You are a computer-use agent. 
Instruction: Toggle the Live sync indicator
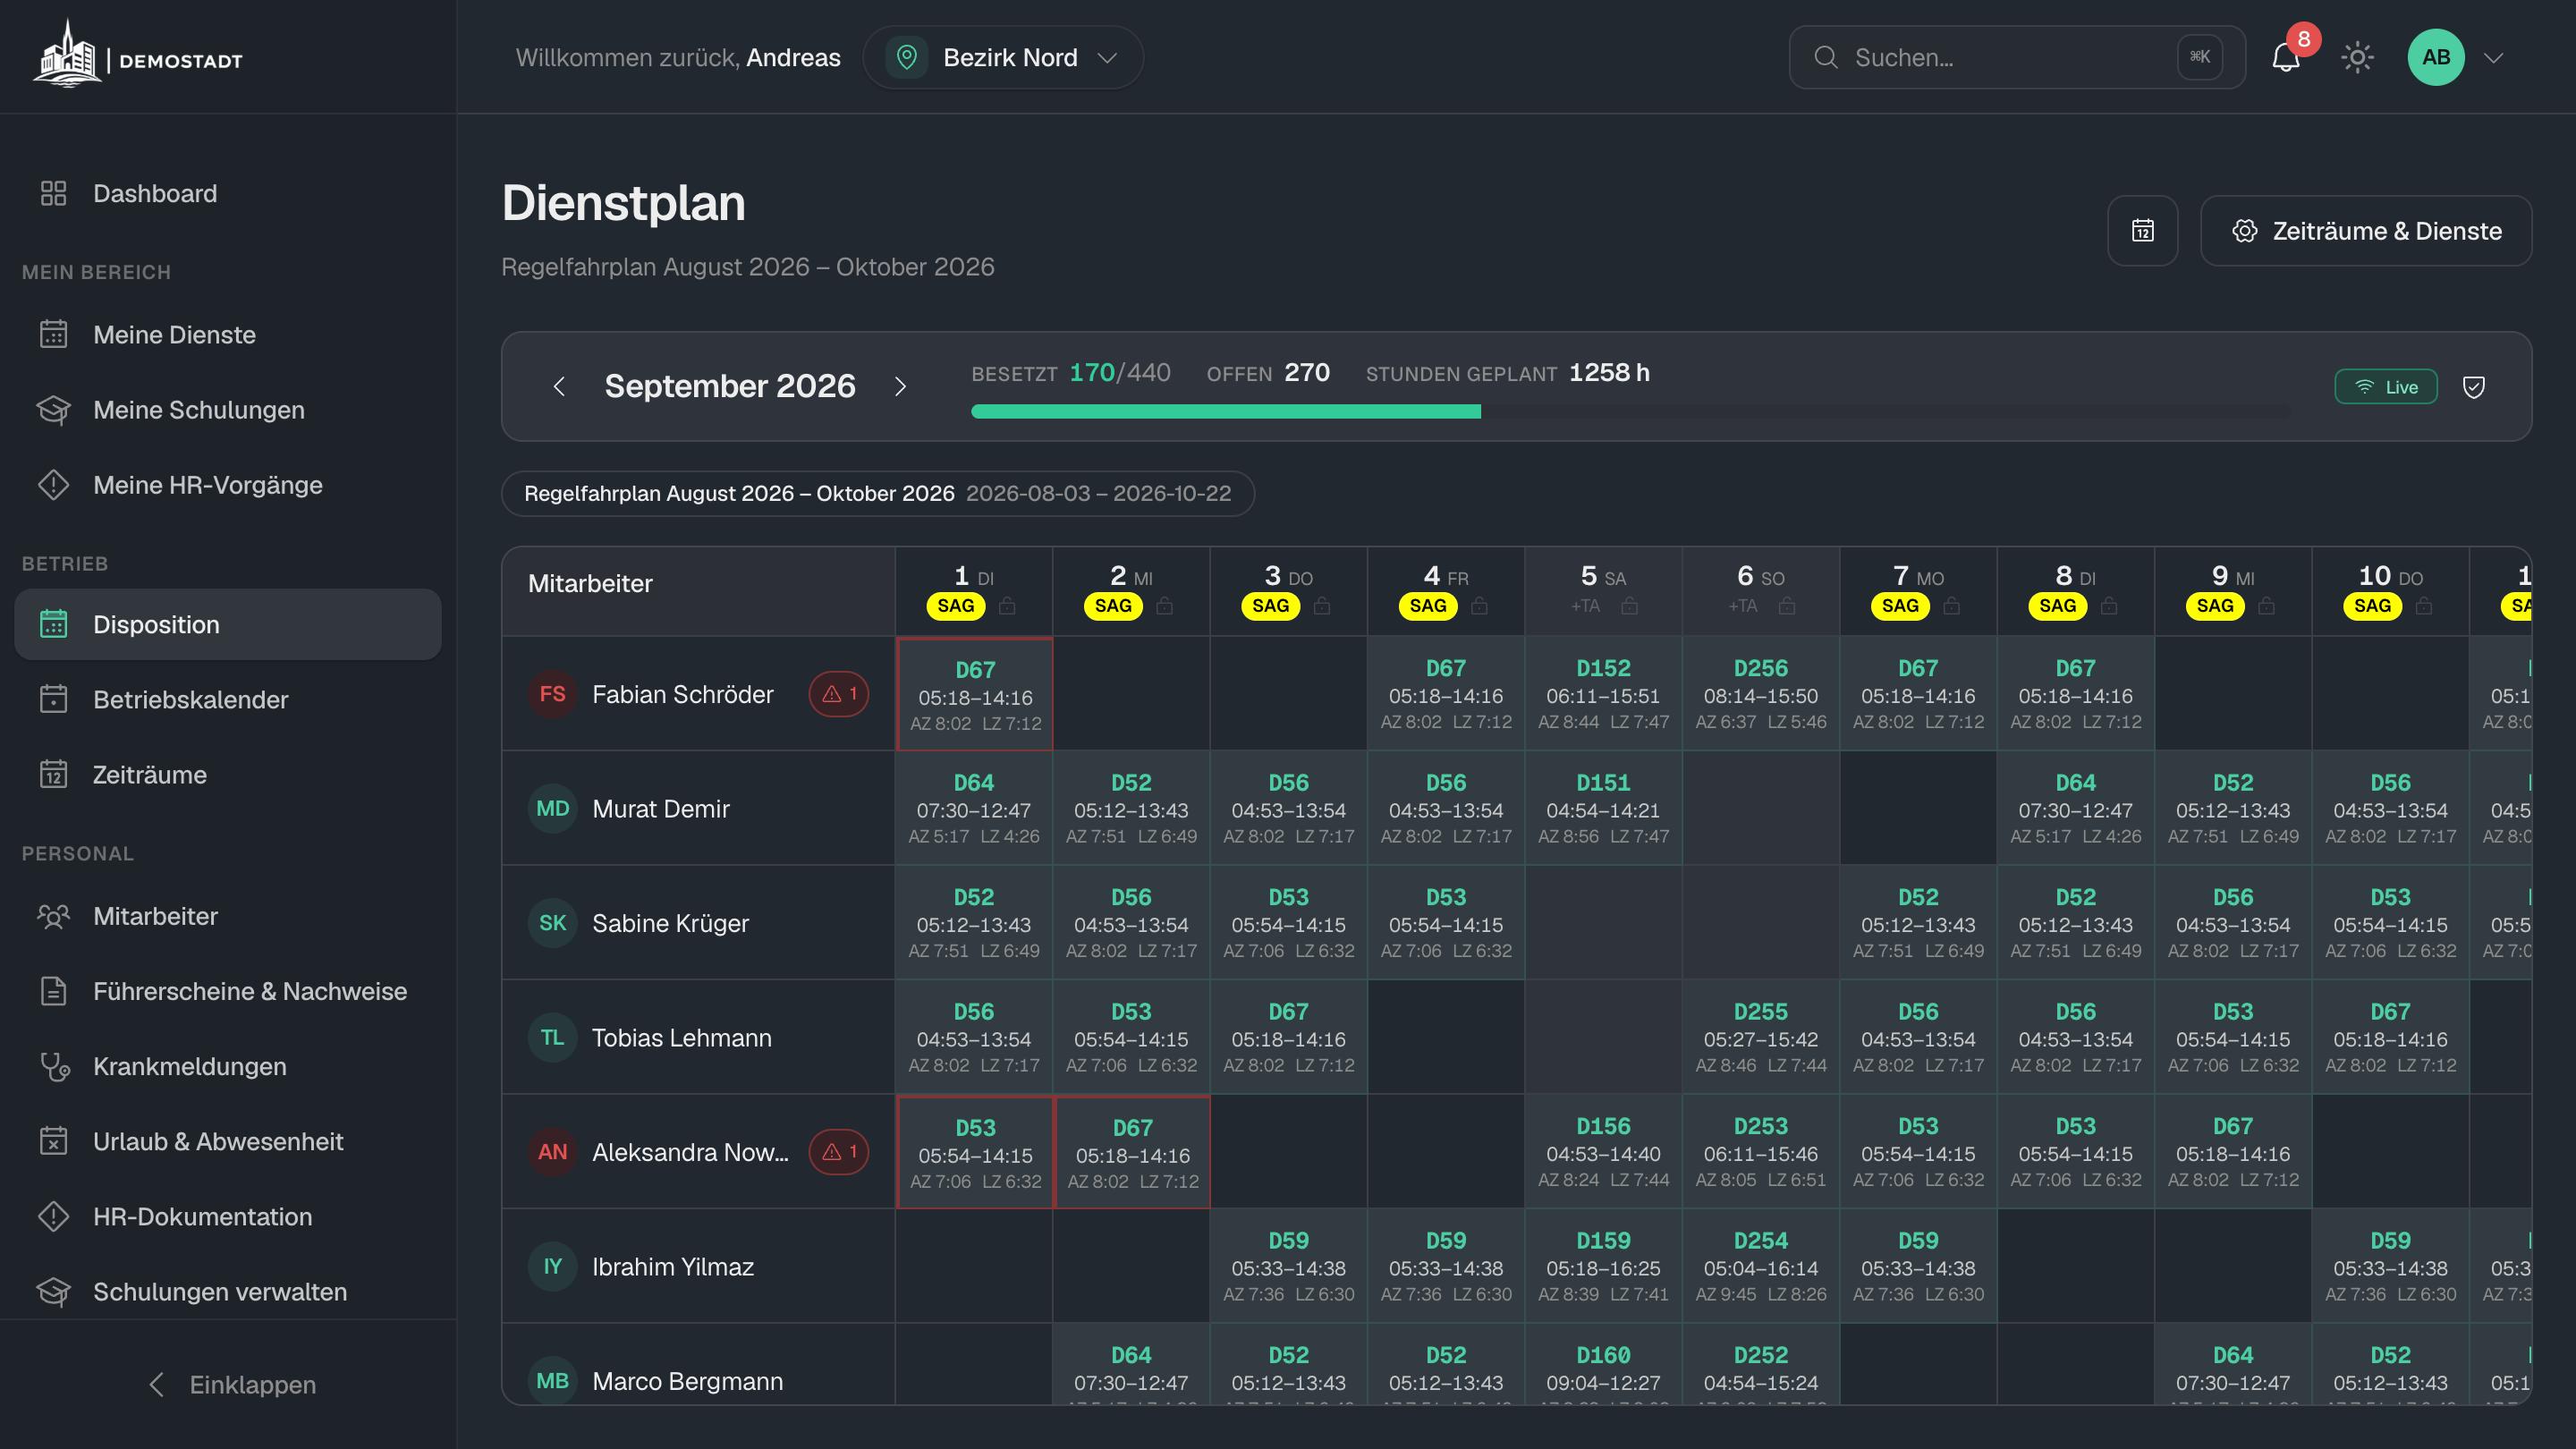(x=2385, y=387)
